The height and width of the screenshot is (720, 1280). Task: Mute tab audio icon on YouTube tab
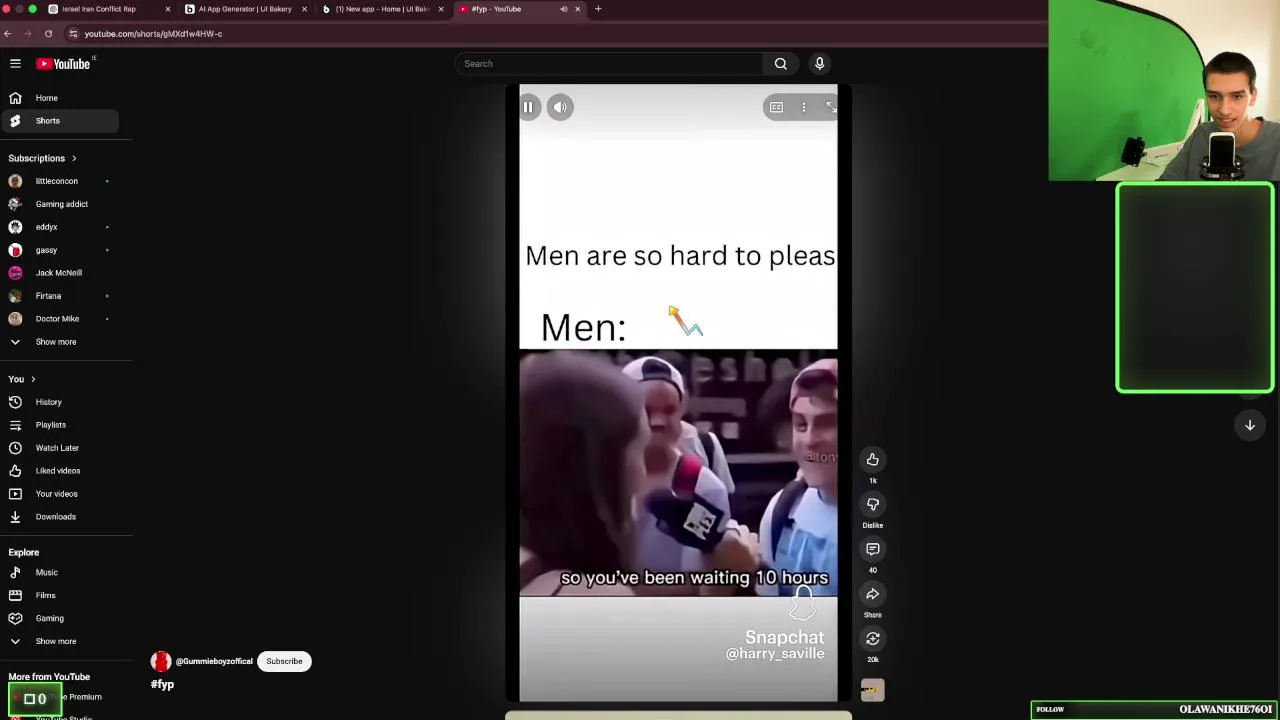pos(563,9)
